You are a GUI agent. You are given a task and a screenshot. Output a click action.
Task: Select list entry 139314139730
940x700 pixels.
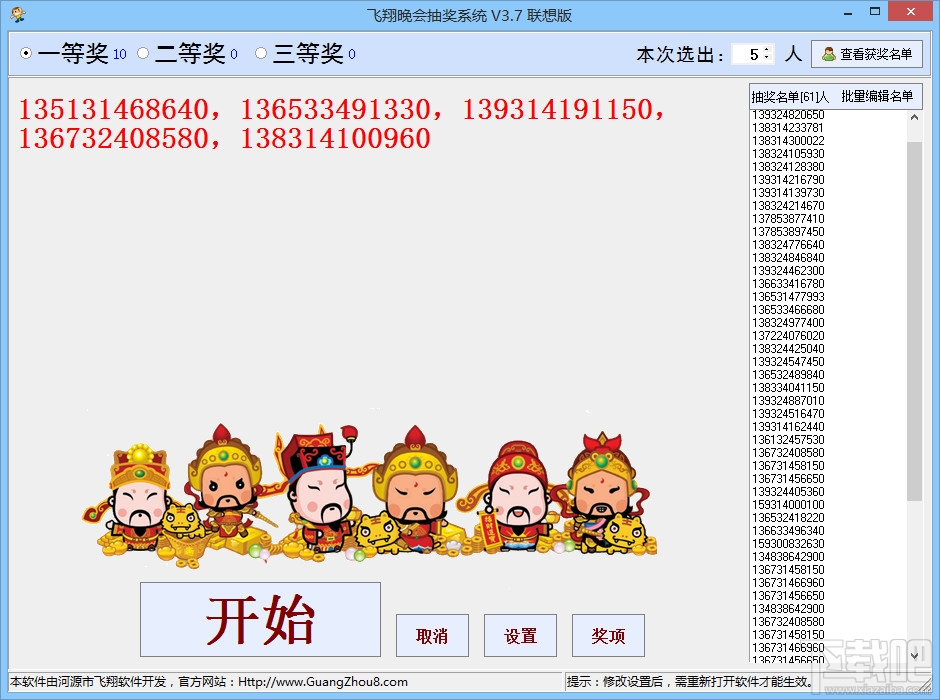point(788,193)
